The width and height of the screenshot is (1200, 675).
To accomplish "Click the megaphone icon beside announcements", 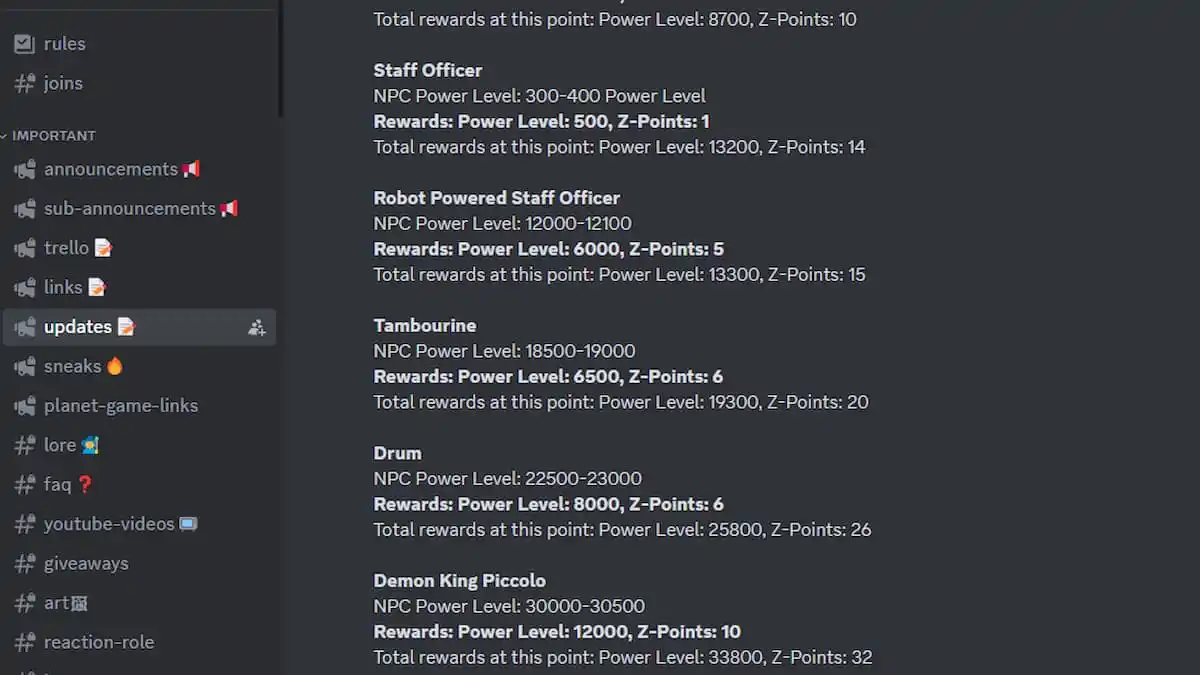I will [24, 169].
